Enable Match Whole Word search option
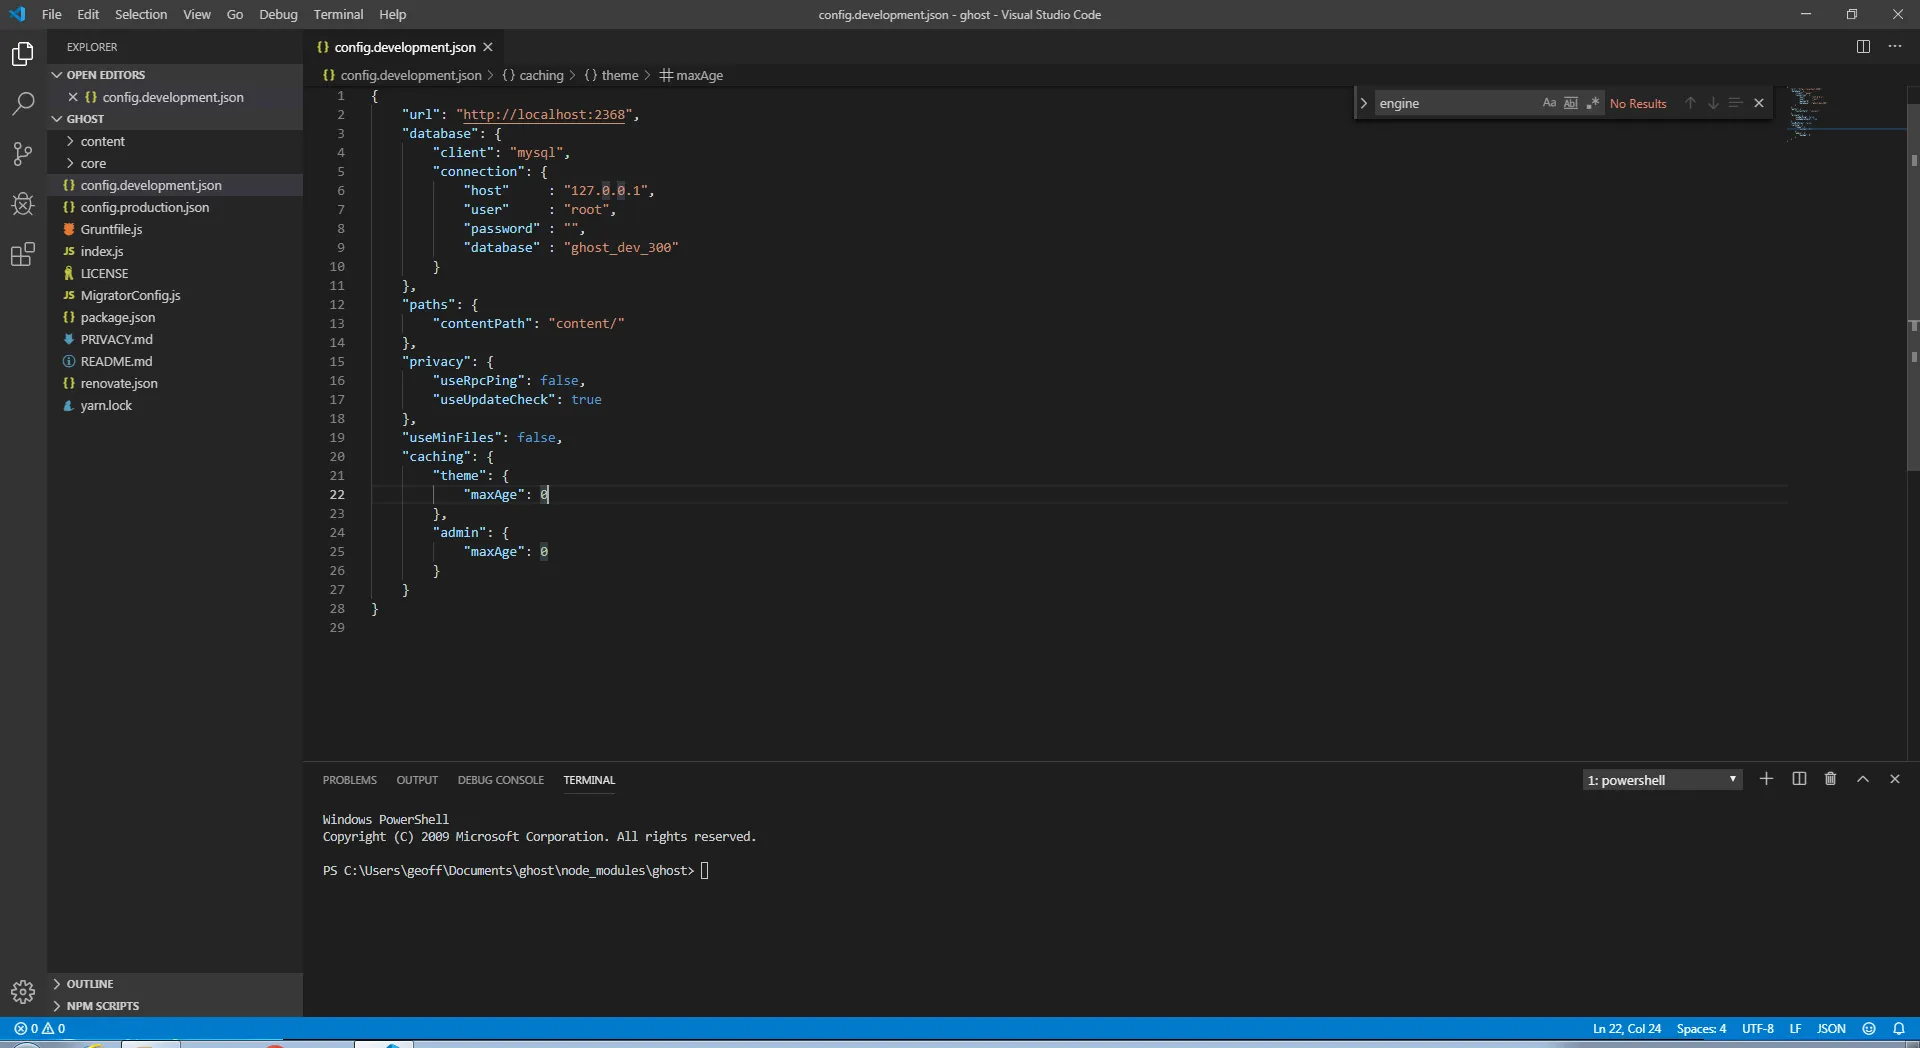Image resolution: width=1920 pixels, height=1048 pixels. (1572, 102)
